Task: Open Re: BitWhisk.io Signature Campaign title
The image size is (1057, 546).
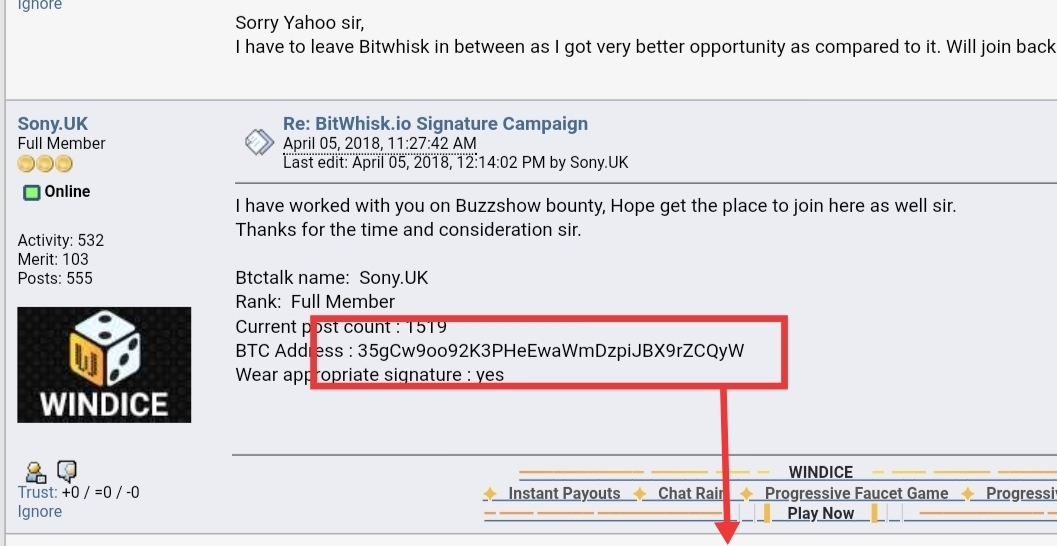Action: tap(435, 123)
